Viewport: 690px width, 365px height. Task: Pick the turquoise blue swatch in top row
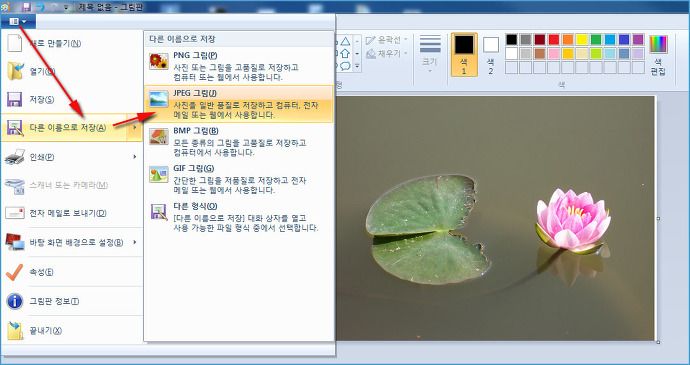[610, 40]
